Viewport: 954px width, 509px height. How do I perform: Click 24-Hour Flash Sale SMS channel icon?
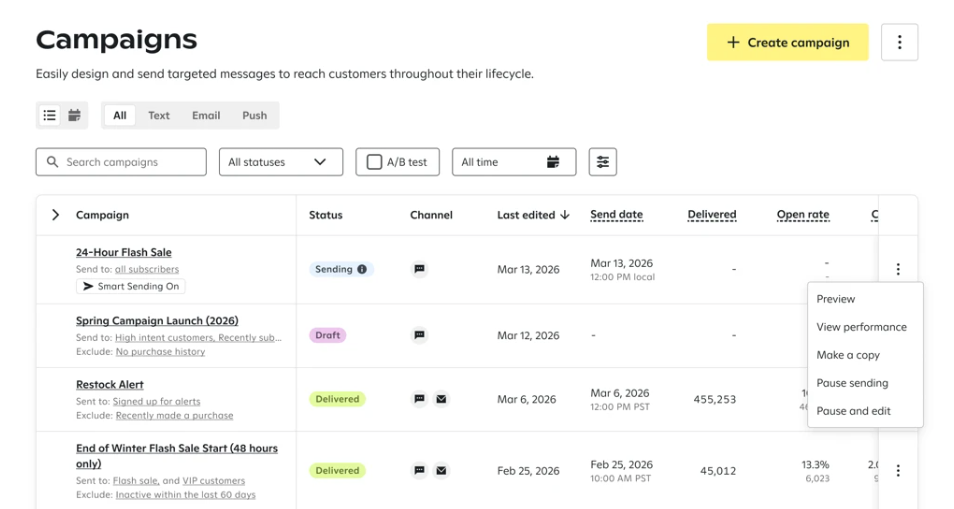pos(419,269)
